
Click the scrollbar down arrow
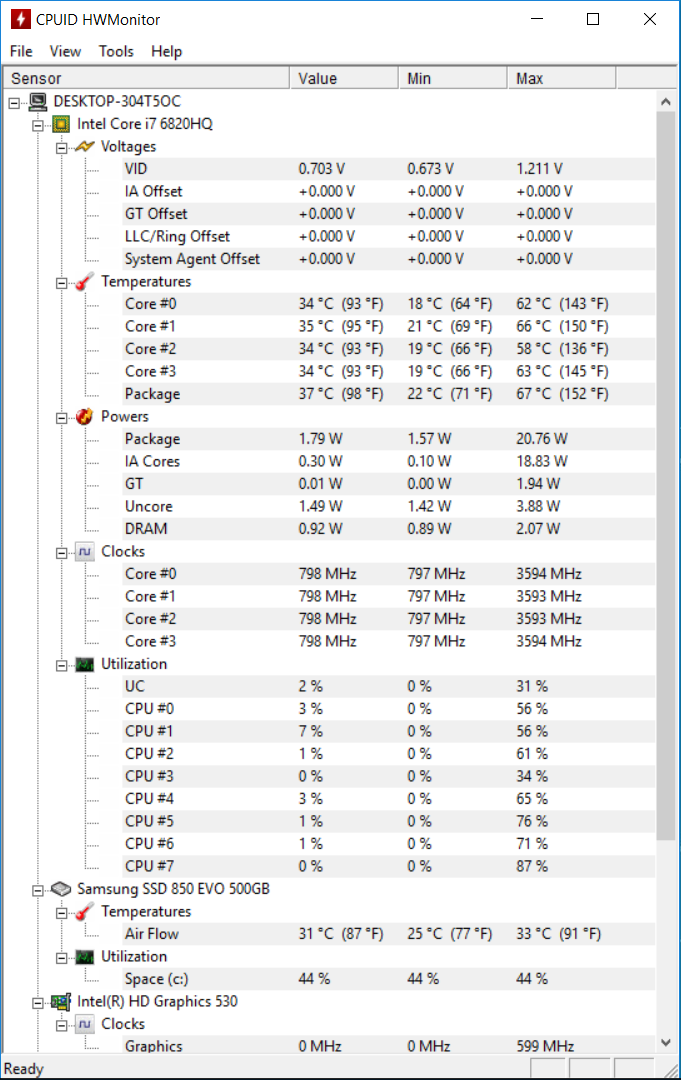(666, 1043)
